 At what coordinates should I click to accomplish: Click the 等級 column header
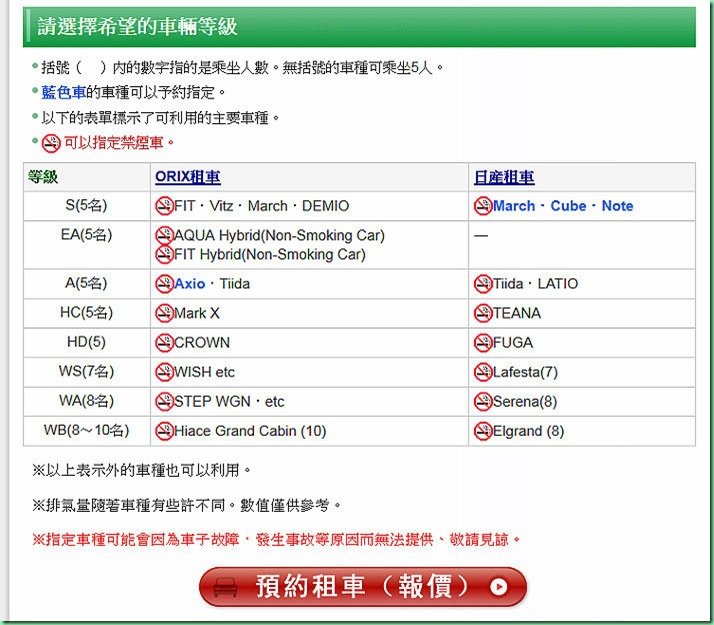click(x=87, y=177)
